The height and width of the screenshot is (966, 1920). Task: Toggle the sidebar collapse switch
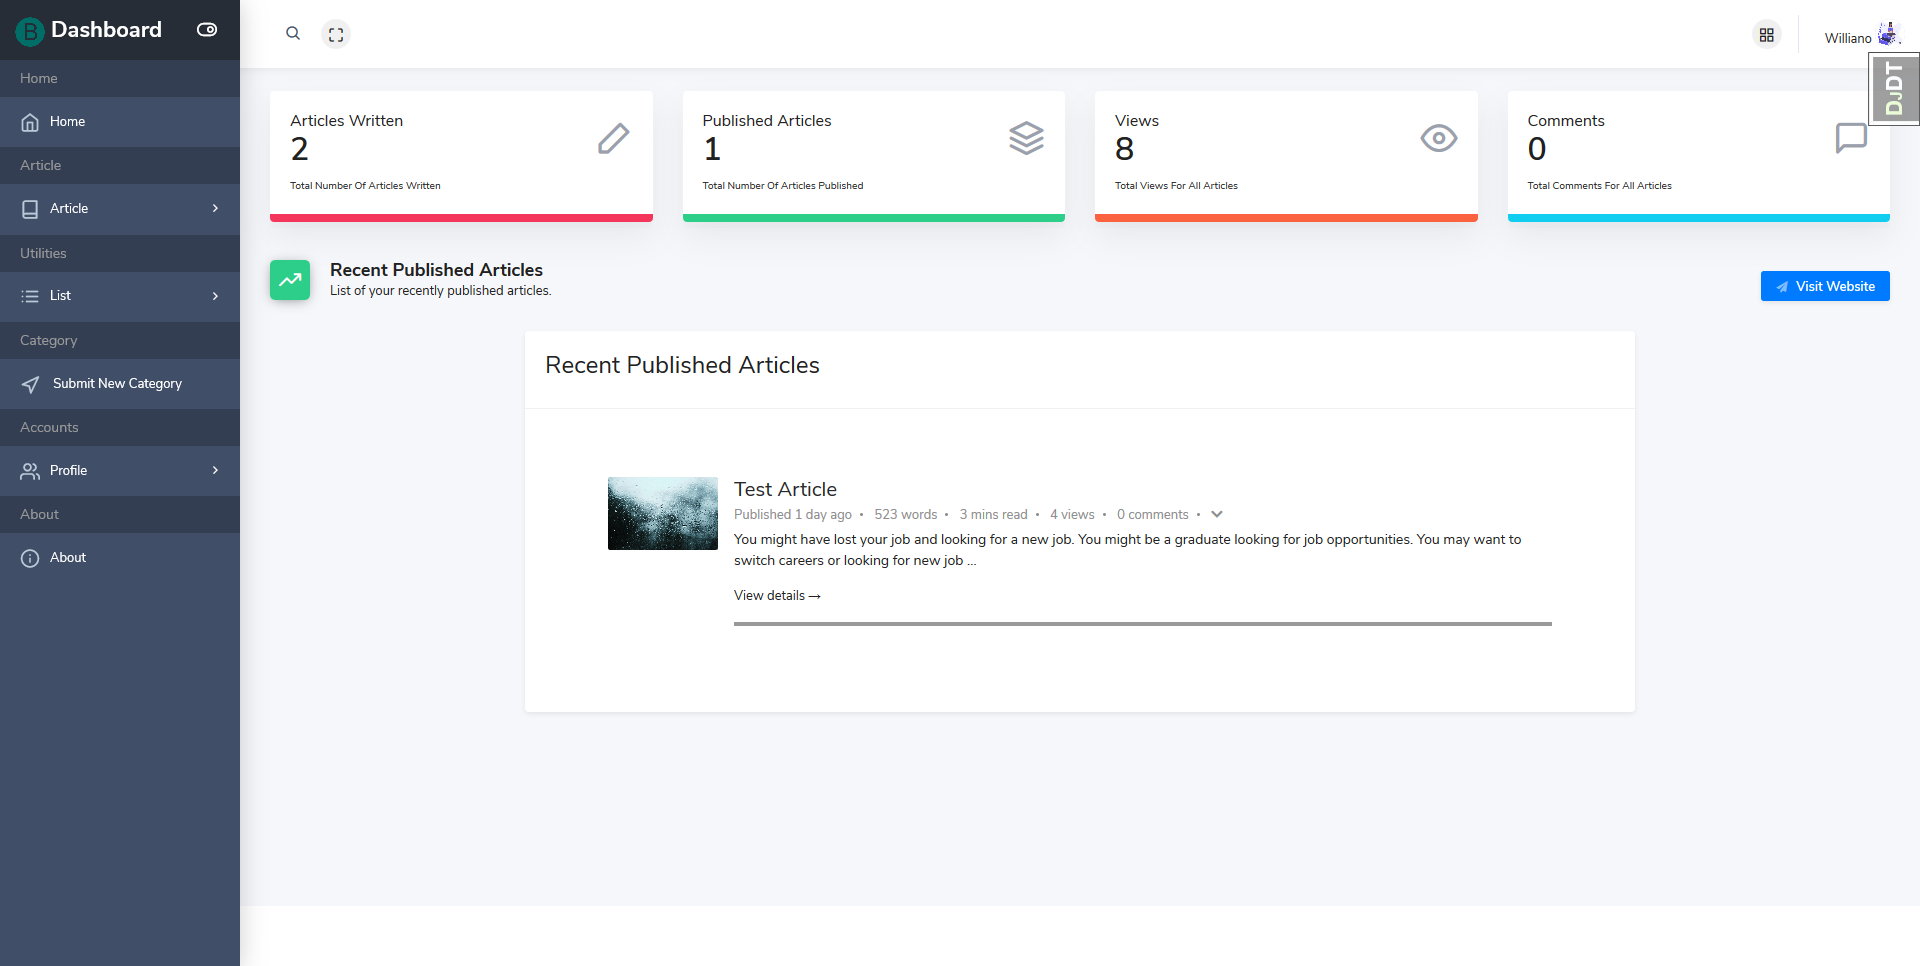pos(207,30)
